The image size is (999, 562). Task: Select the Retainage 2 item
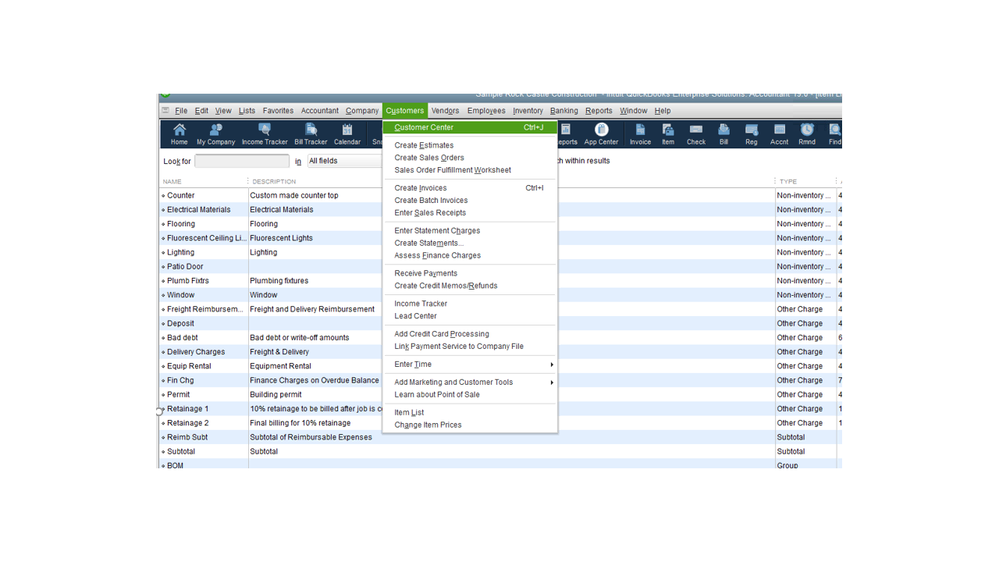coord(499,423)
